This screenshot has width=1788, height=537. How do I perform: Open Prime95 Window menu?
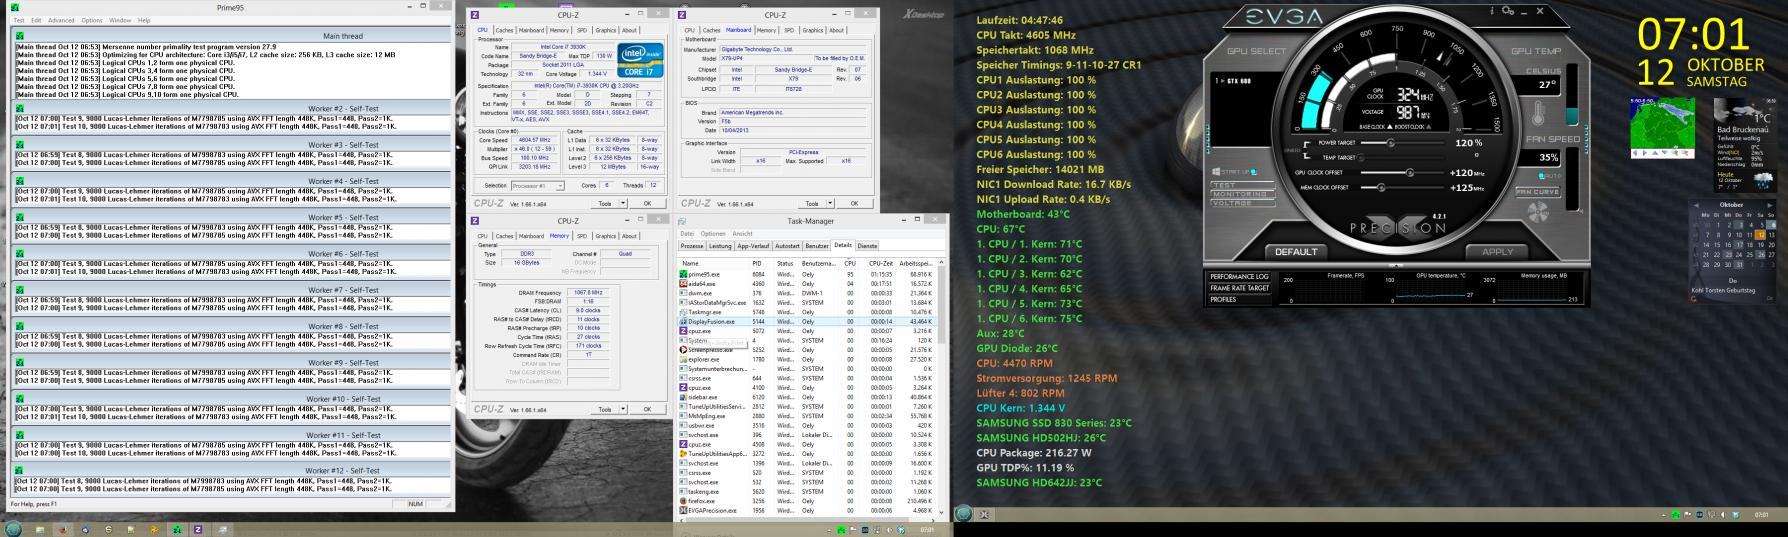(x=120, y=20)
